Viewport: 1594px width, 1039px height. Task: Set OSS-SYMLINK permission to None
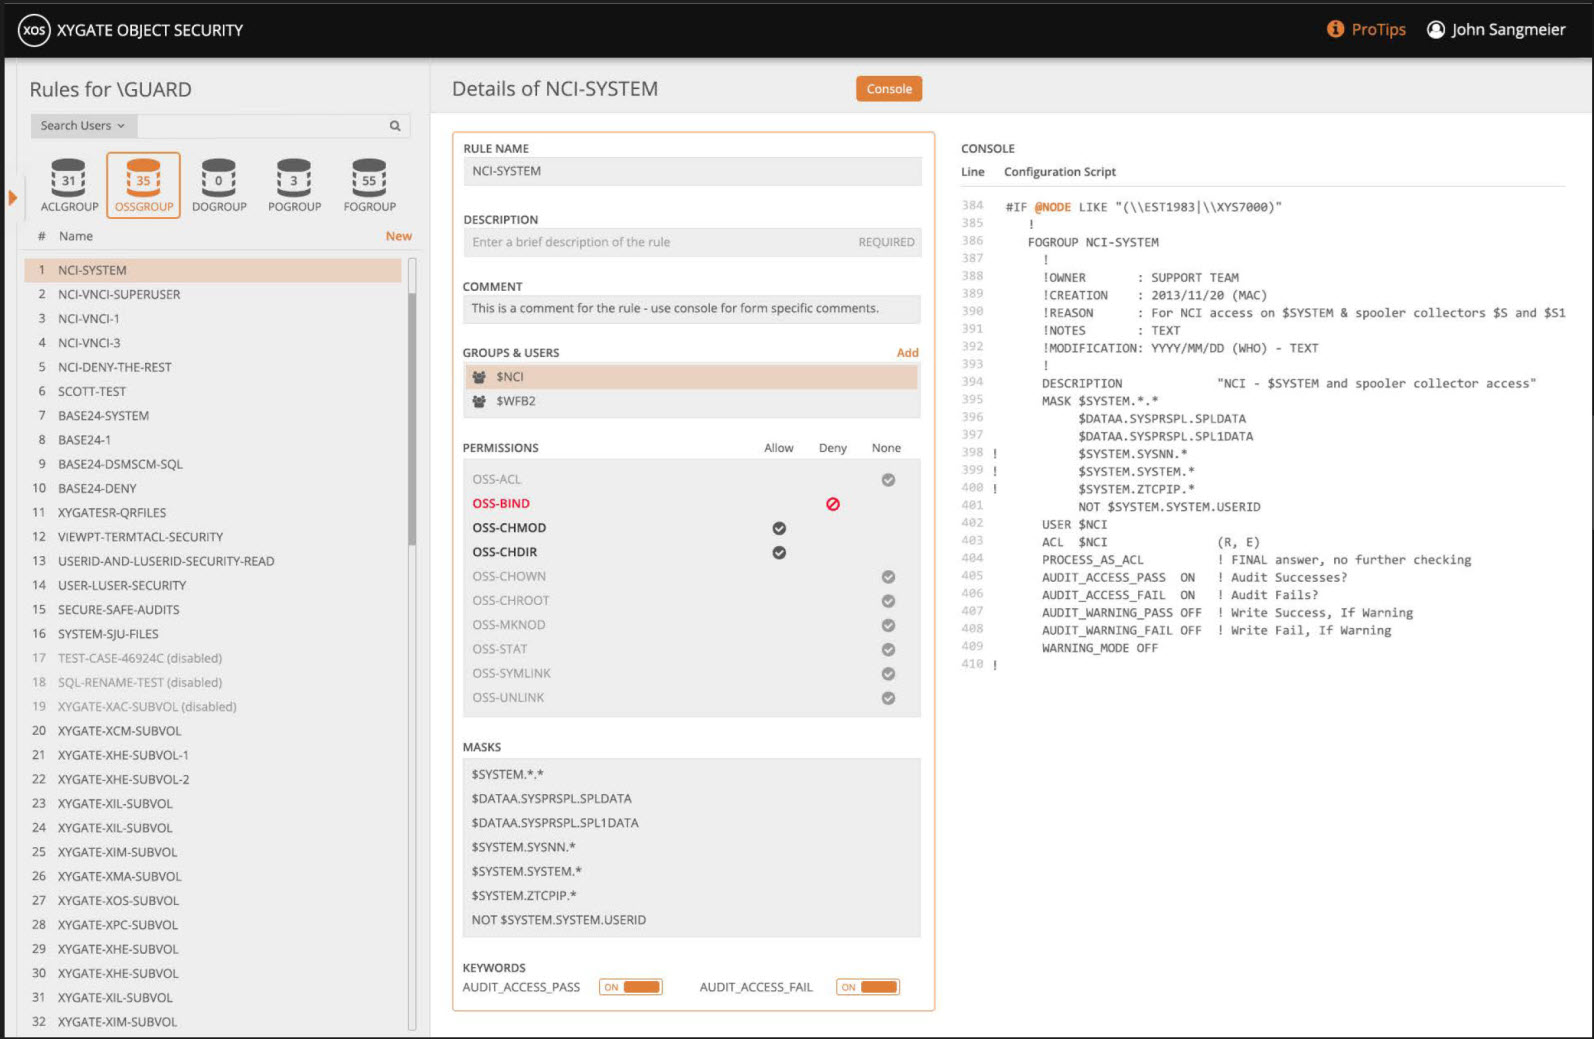point(888,674)
